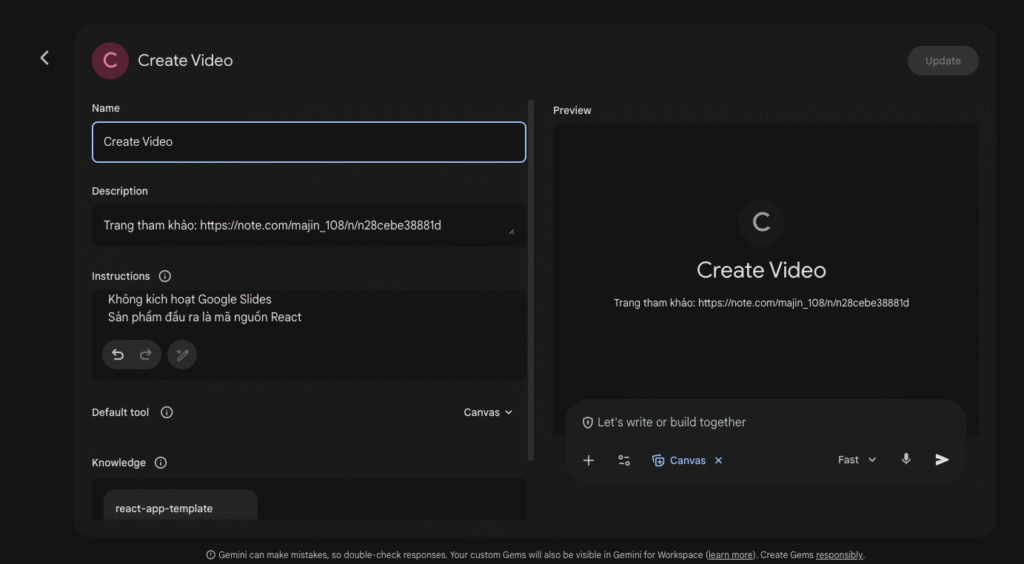Click the Knowledge info icon

(x=161, y=463)
